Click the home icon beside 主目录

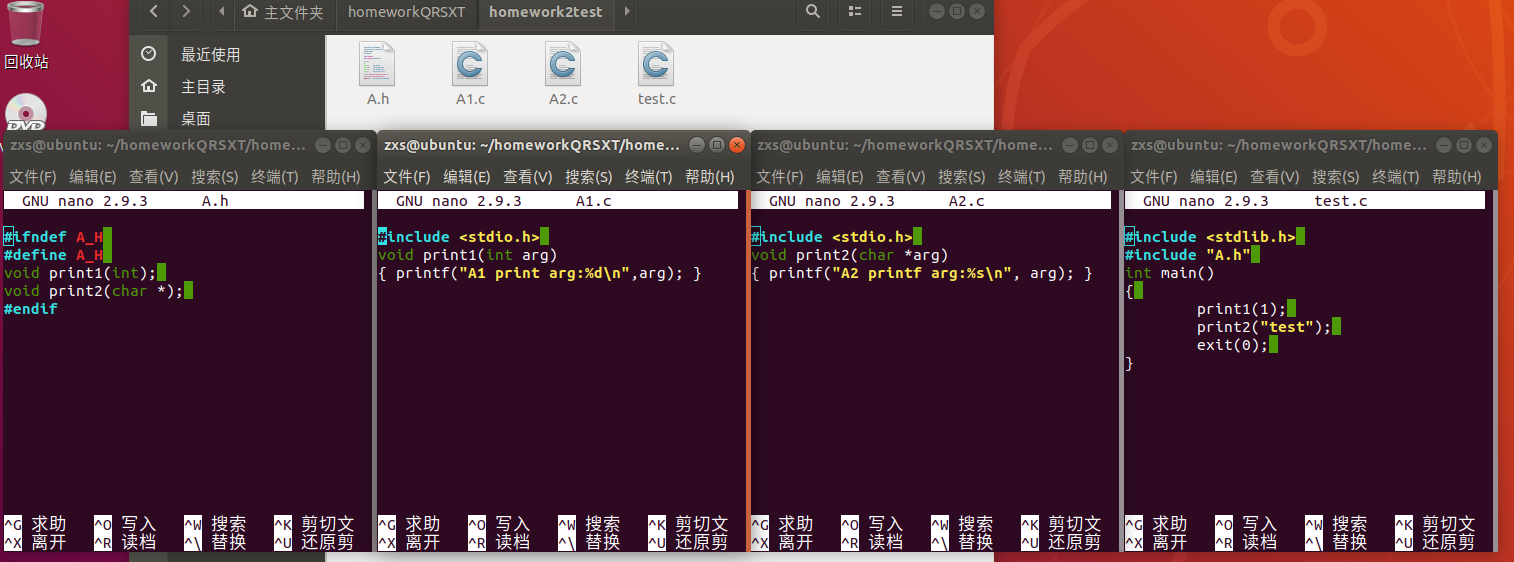click(149, 86)
